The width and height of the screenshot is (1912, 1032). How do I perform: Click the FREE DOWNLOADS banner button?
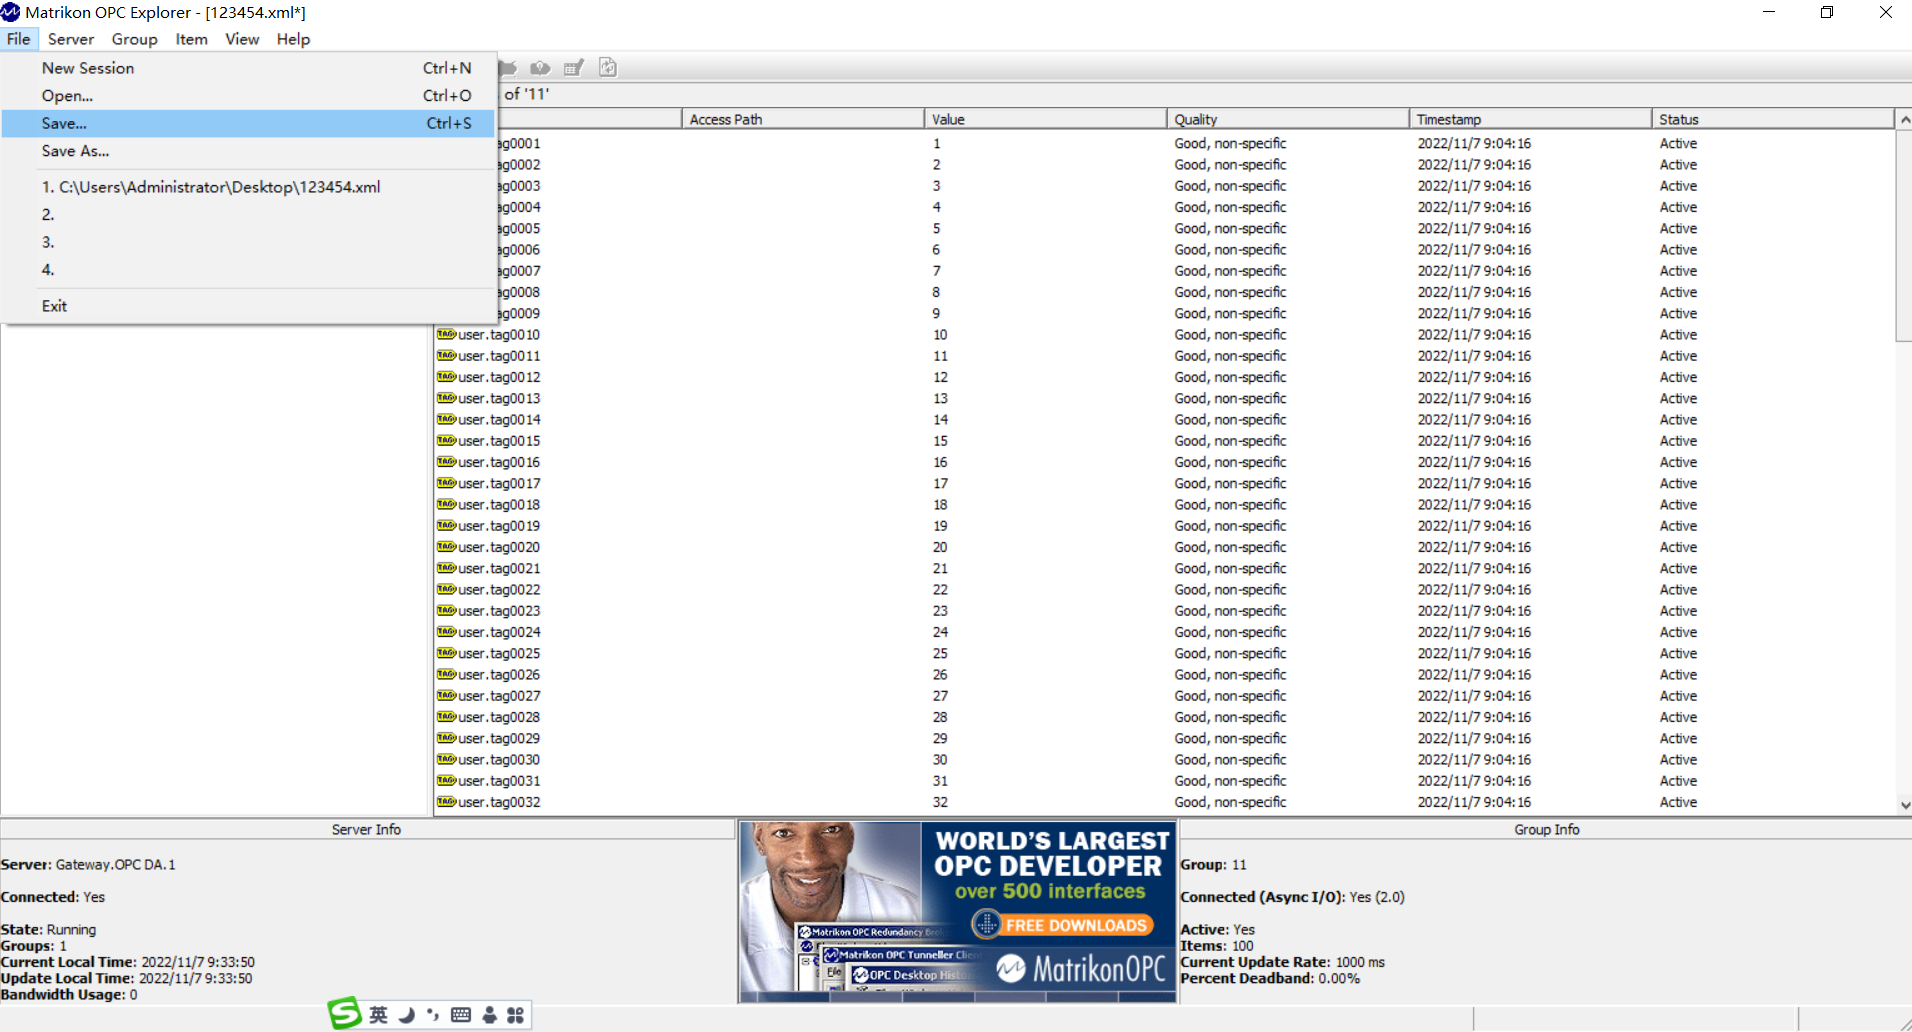click(1063, 925)
